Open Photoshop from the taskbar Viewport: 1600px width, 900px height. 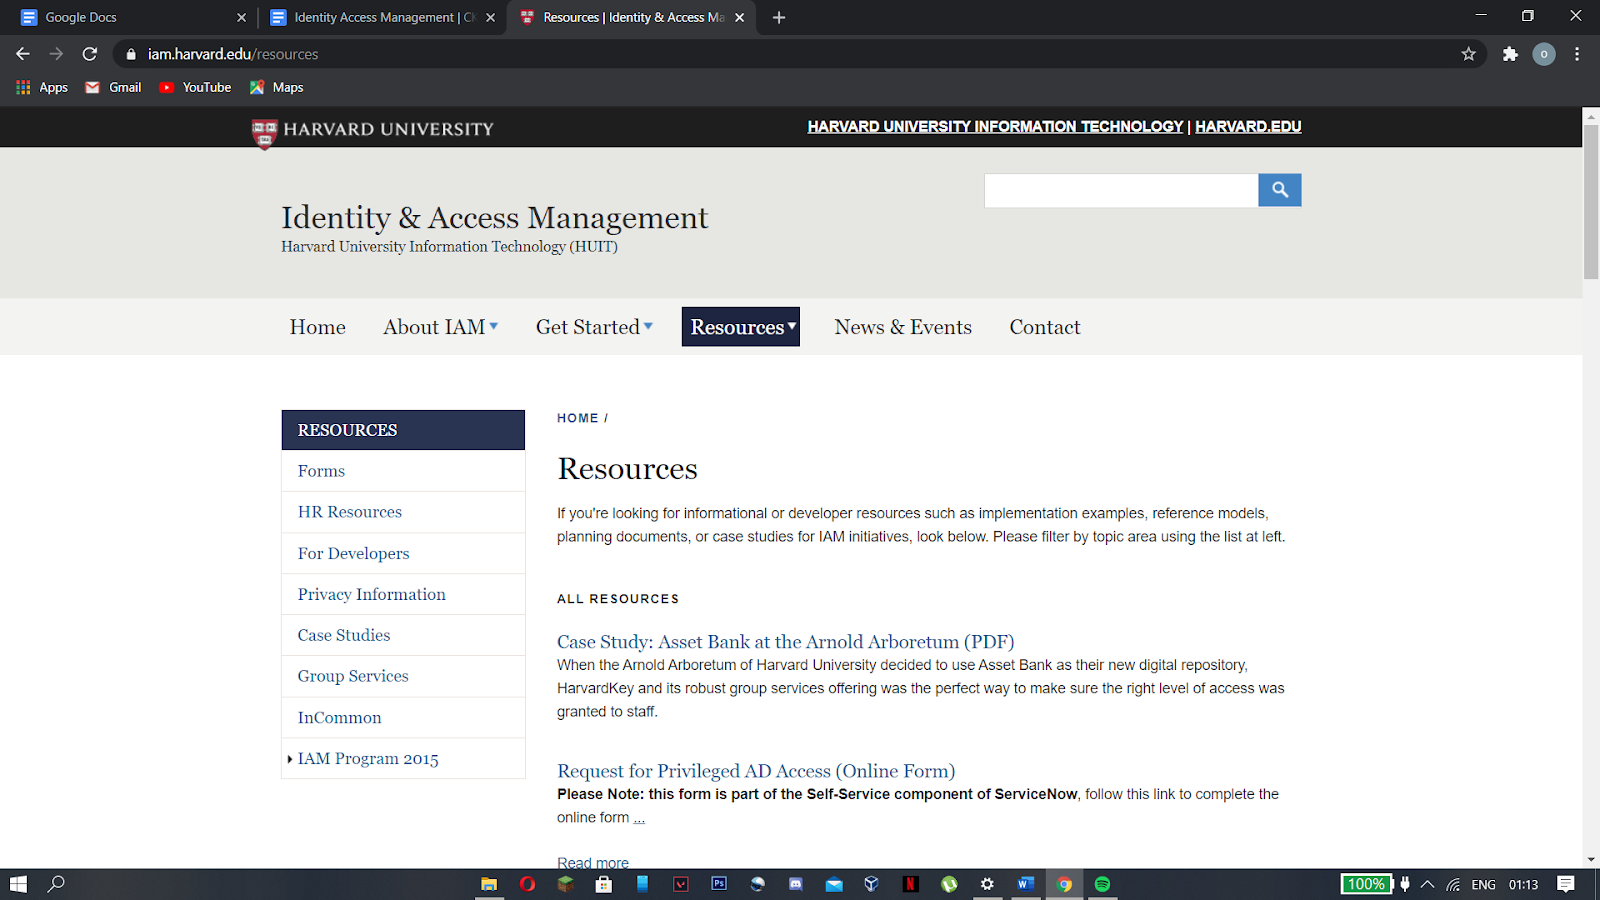pos(719,884)
